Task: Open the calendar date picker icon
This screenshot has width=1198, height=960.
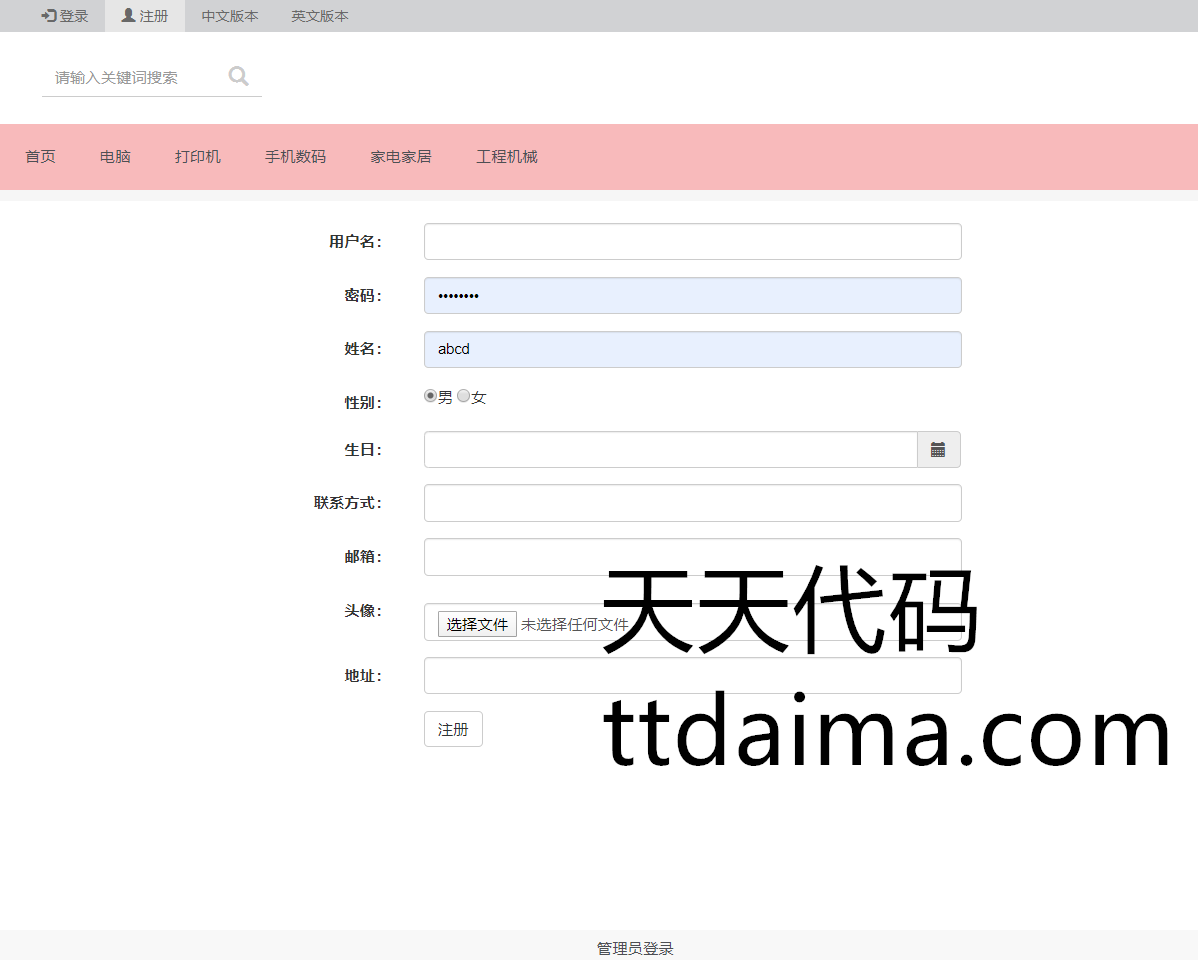Action: click(938, 450)
